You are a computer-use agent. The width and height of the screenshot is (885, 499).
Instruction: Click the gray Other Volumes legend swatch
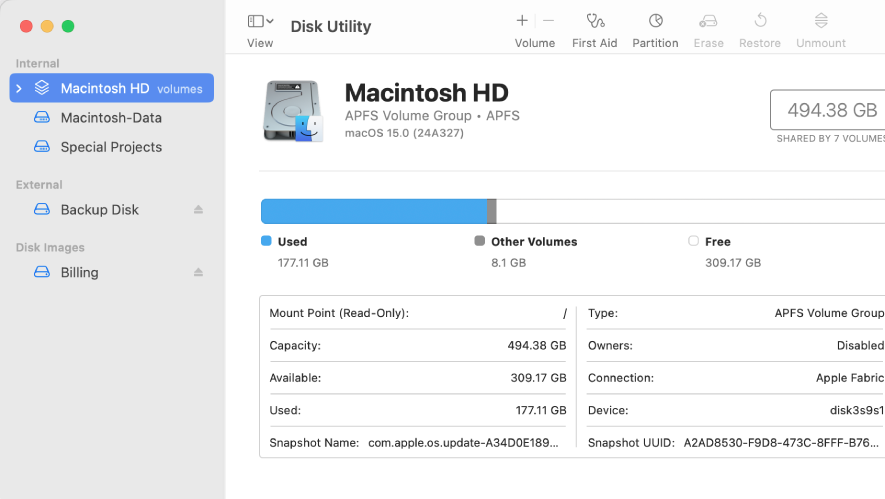[480, 241]
